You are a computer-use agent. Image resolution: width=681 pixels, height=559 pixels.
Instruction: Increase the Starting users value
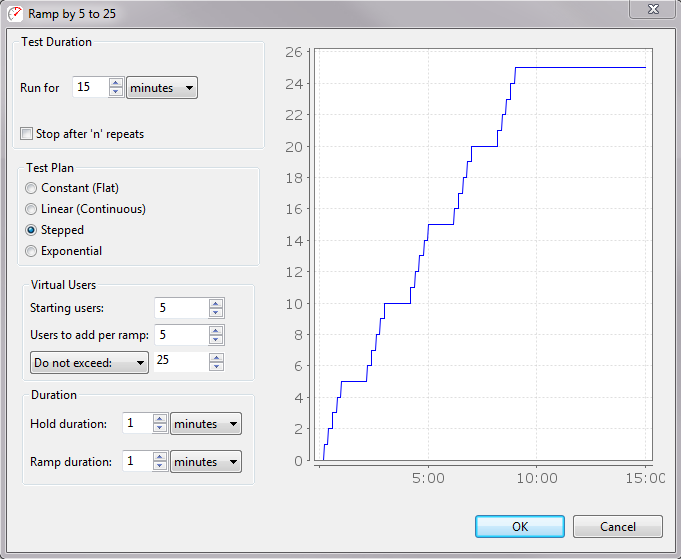pyautogui.click(x=216, y=303)
